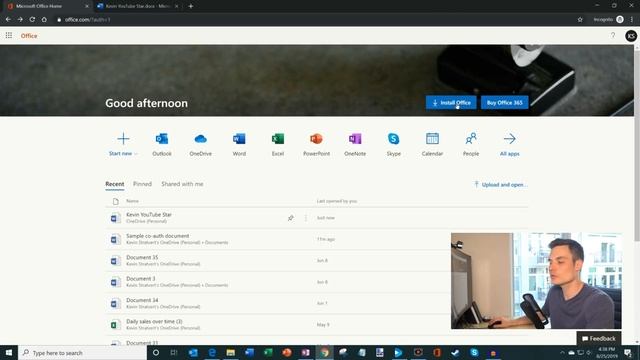Image resolution: width=640 pixels, height=360 pixels.
Task: Show all apps with the arrow icon
Action: [509, 144]
